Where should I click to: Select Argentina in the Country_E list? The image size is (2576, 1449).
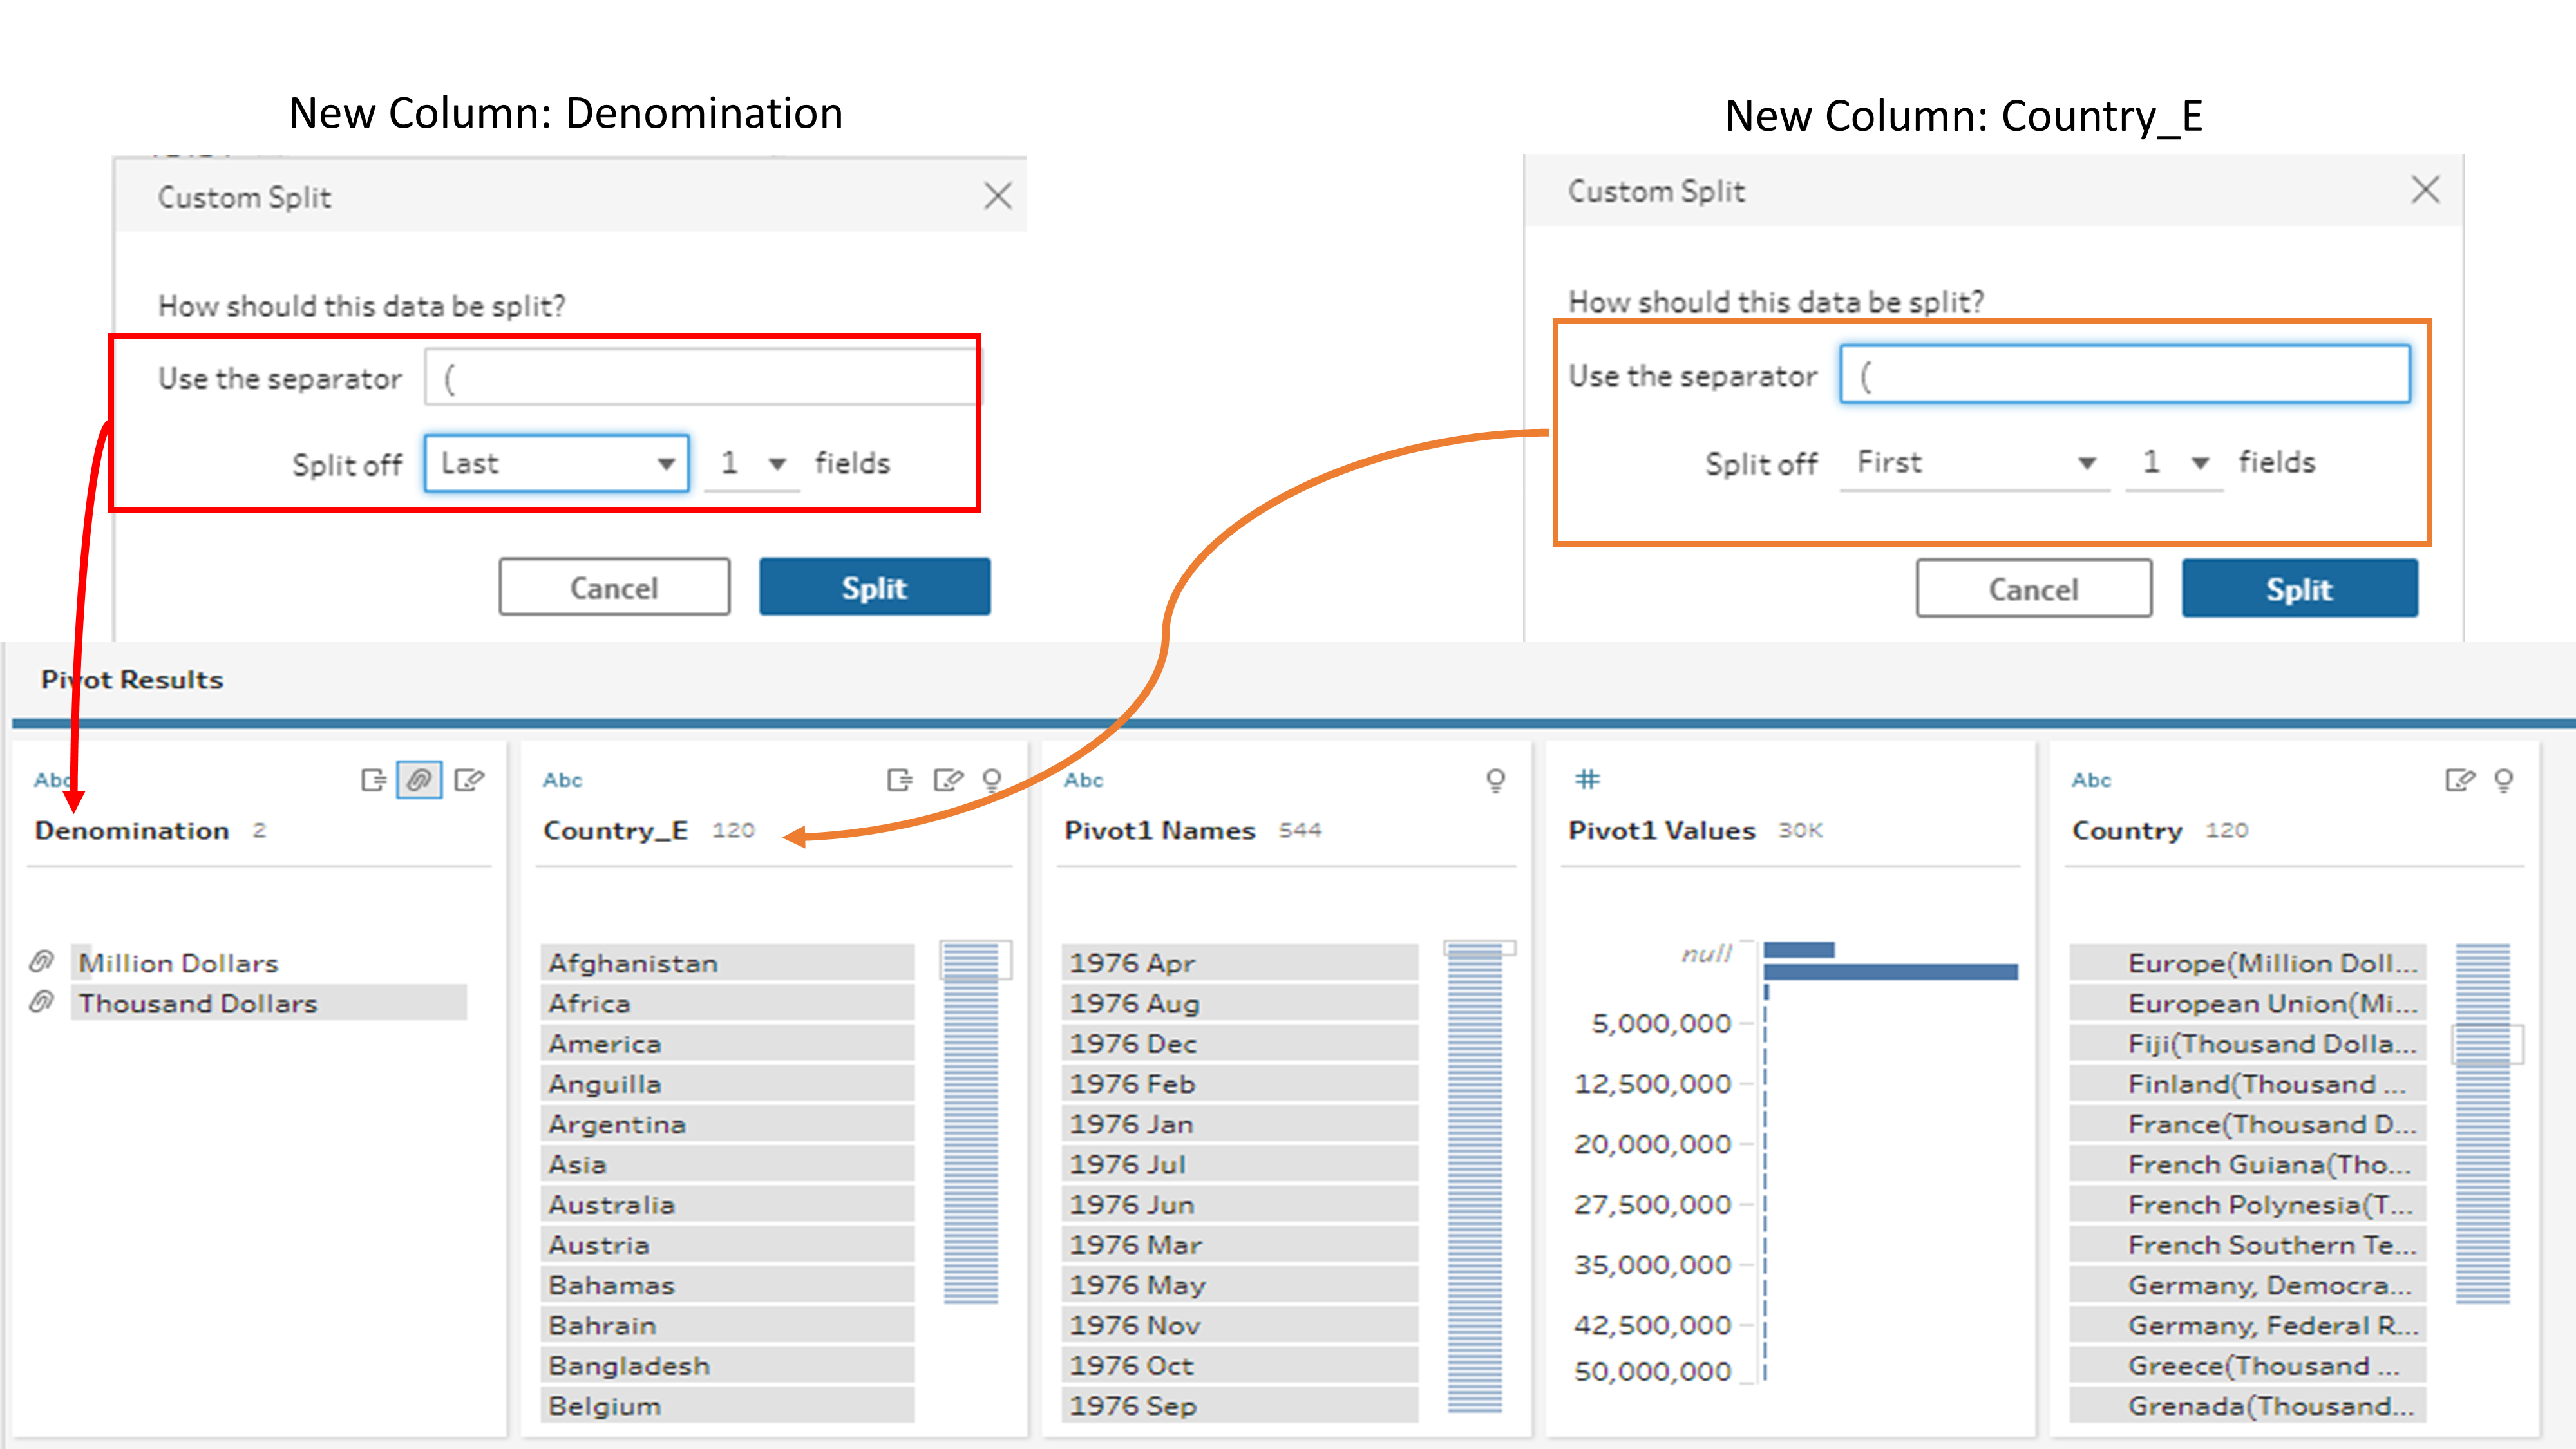[x=728, y=1123]
